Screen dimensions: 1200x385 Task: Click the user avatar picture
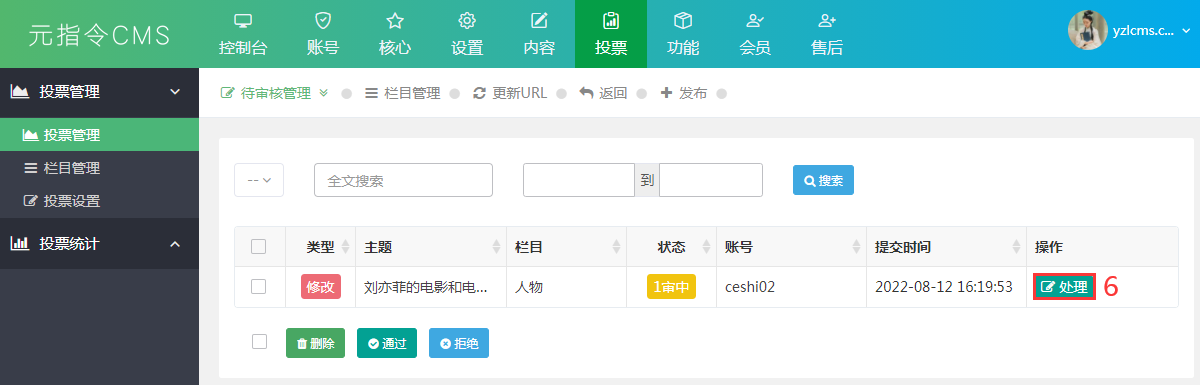tap(1087, 31)
